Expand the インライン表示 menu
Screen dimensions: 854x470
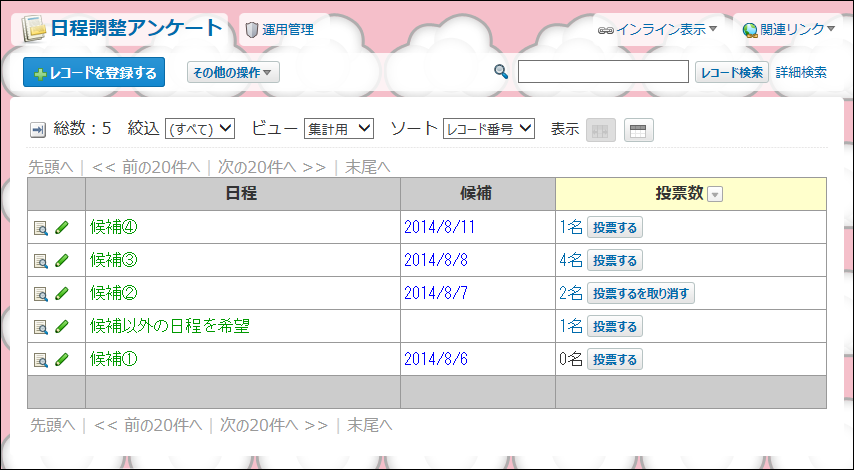coord(657,29)
